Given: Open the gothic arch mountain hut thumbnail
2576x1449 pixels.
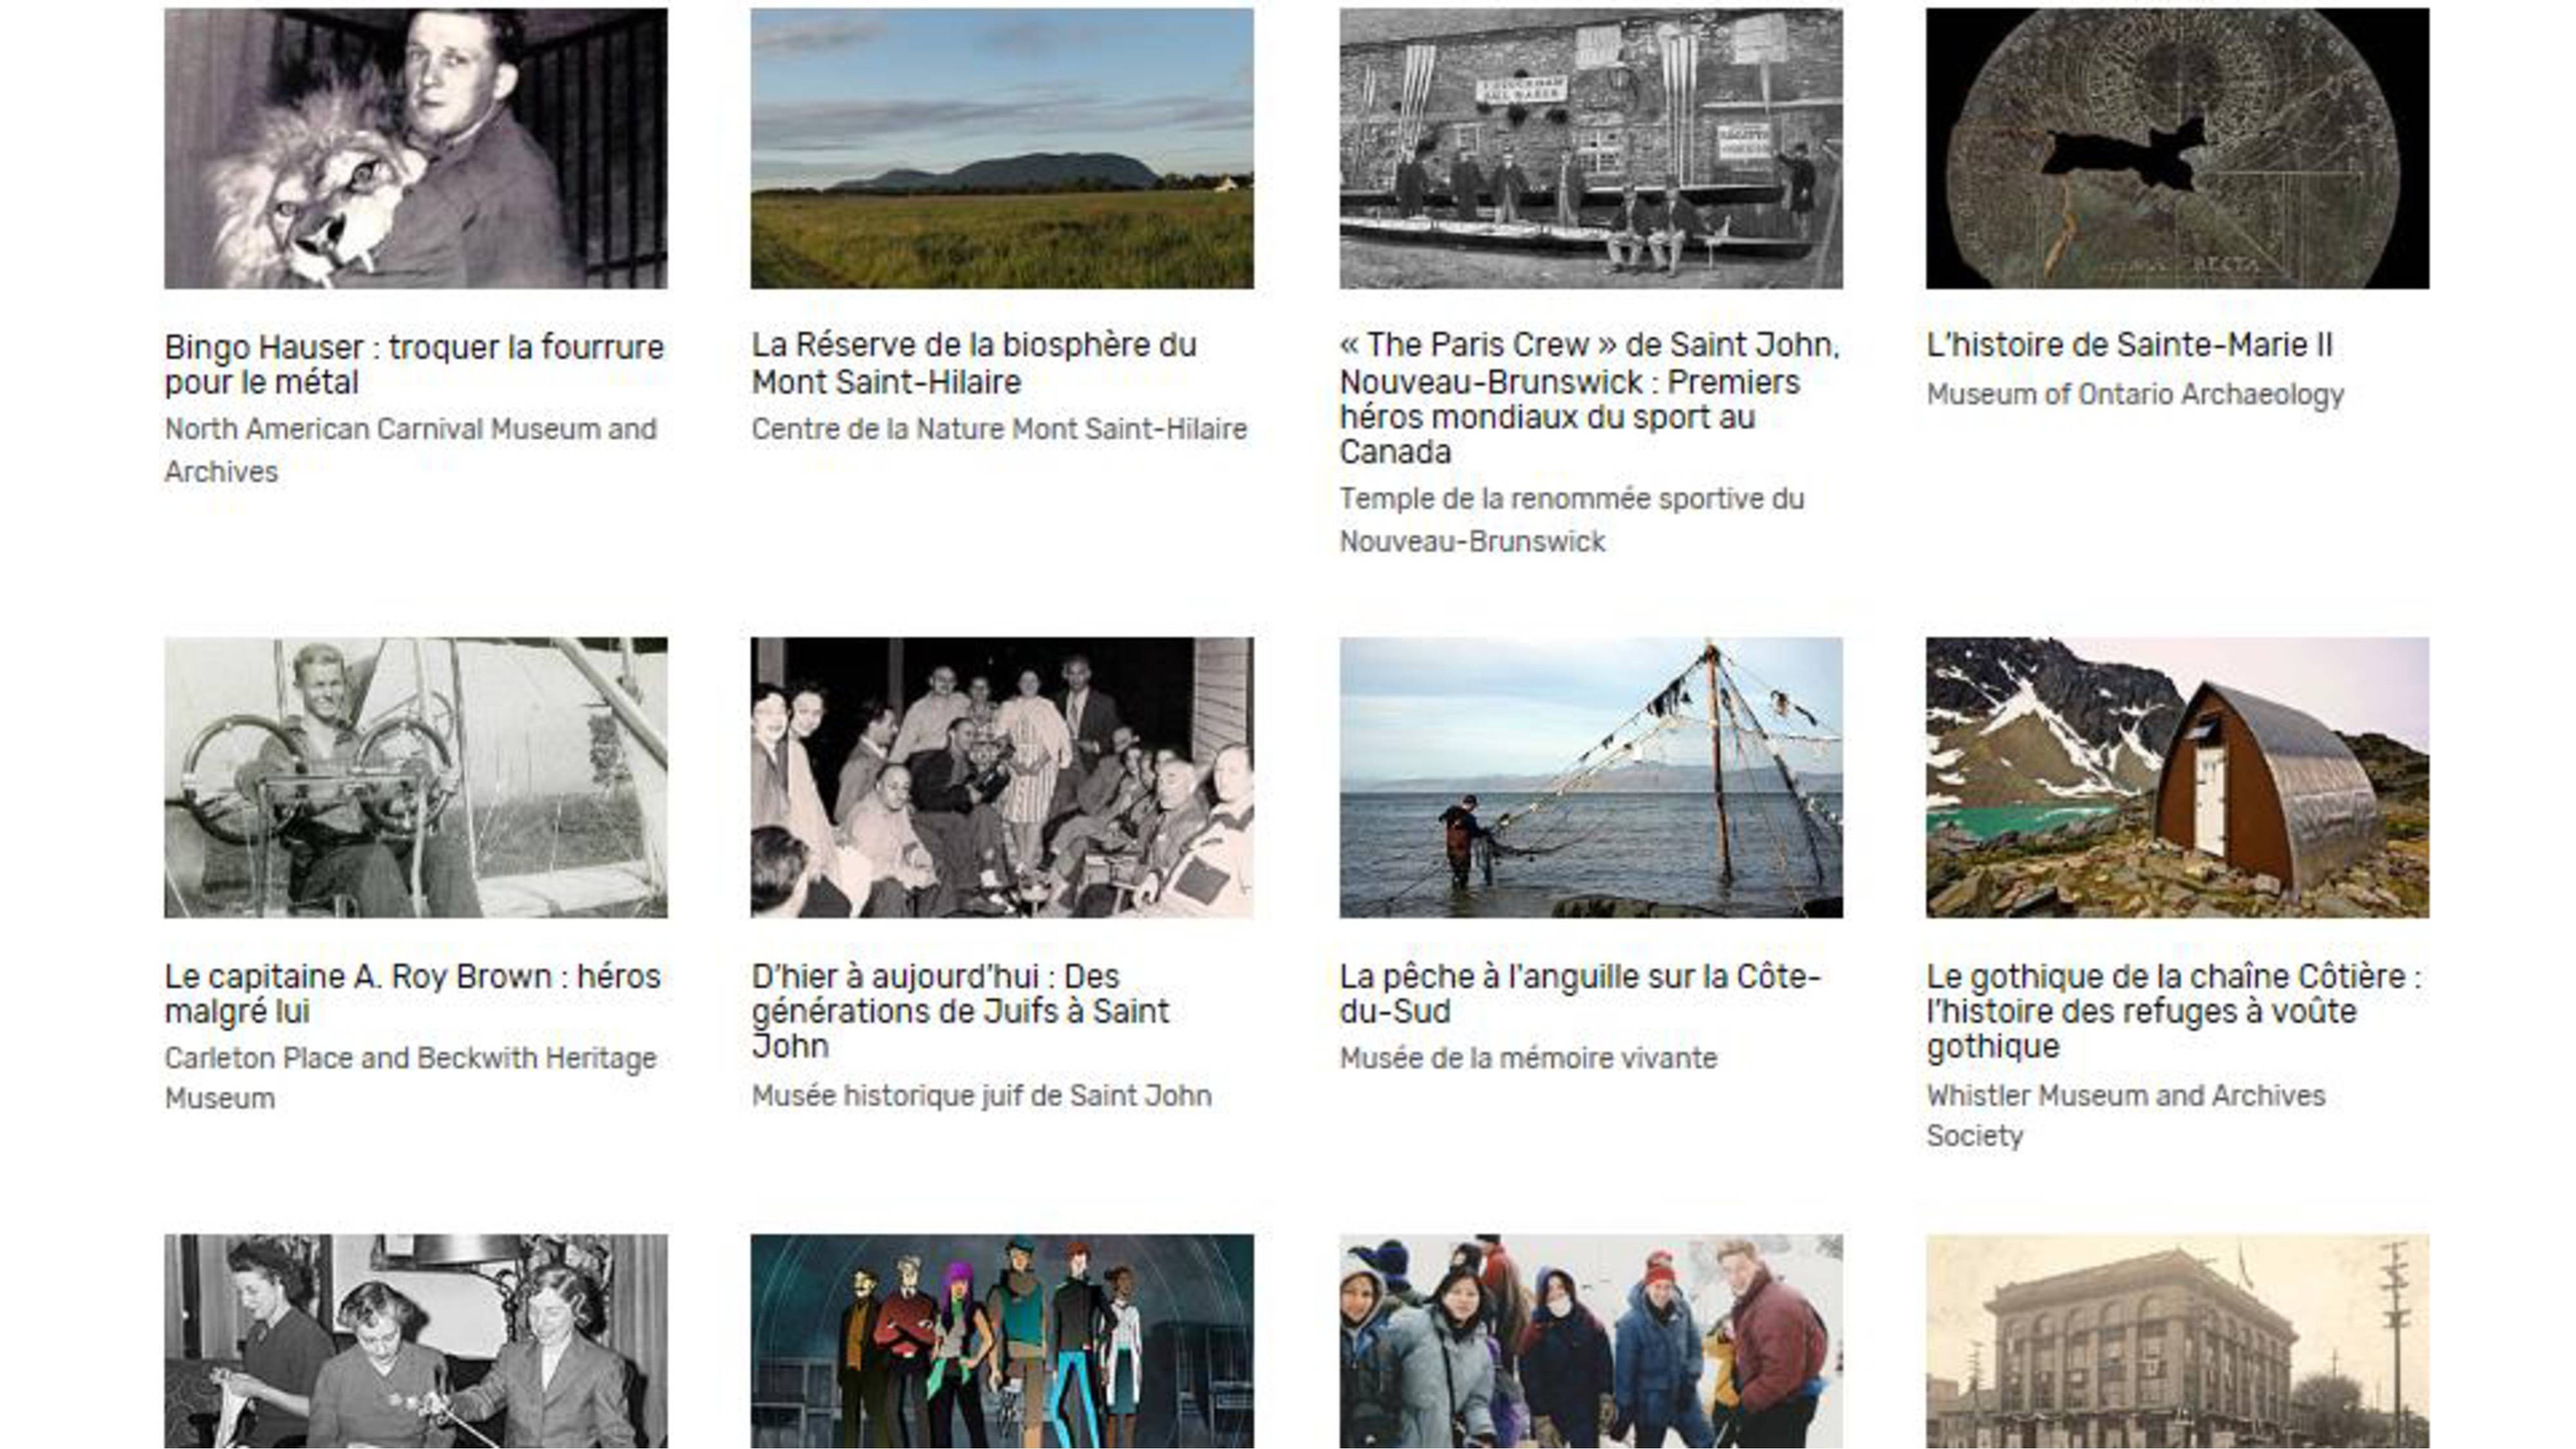Looking at the screenshot, I should [x=2177, y=777].
